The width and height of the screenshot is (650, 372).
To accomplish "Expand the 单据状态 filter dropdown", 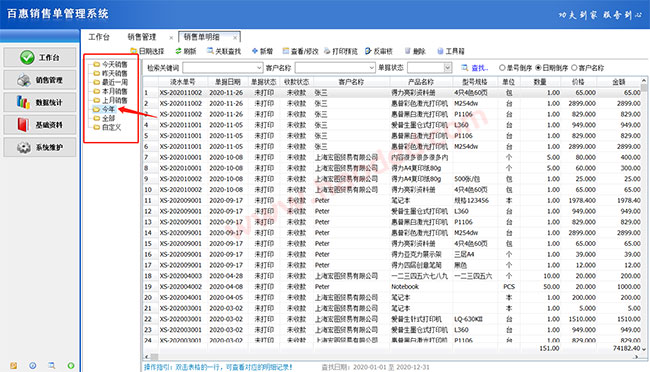I will (447, 68).
